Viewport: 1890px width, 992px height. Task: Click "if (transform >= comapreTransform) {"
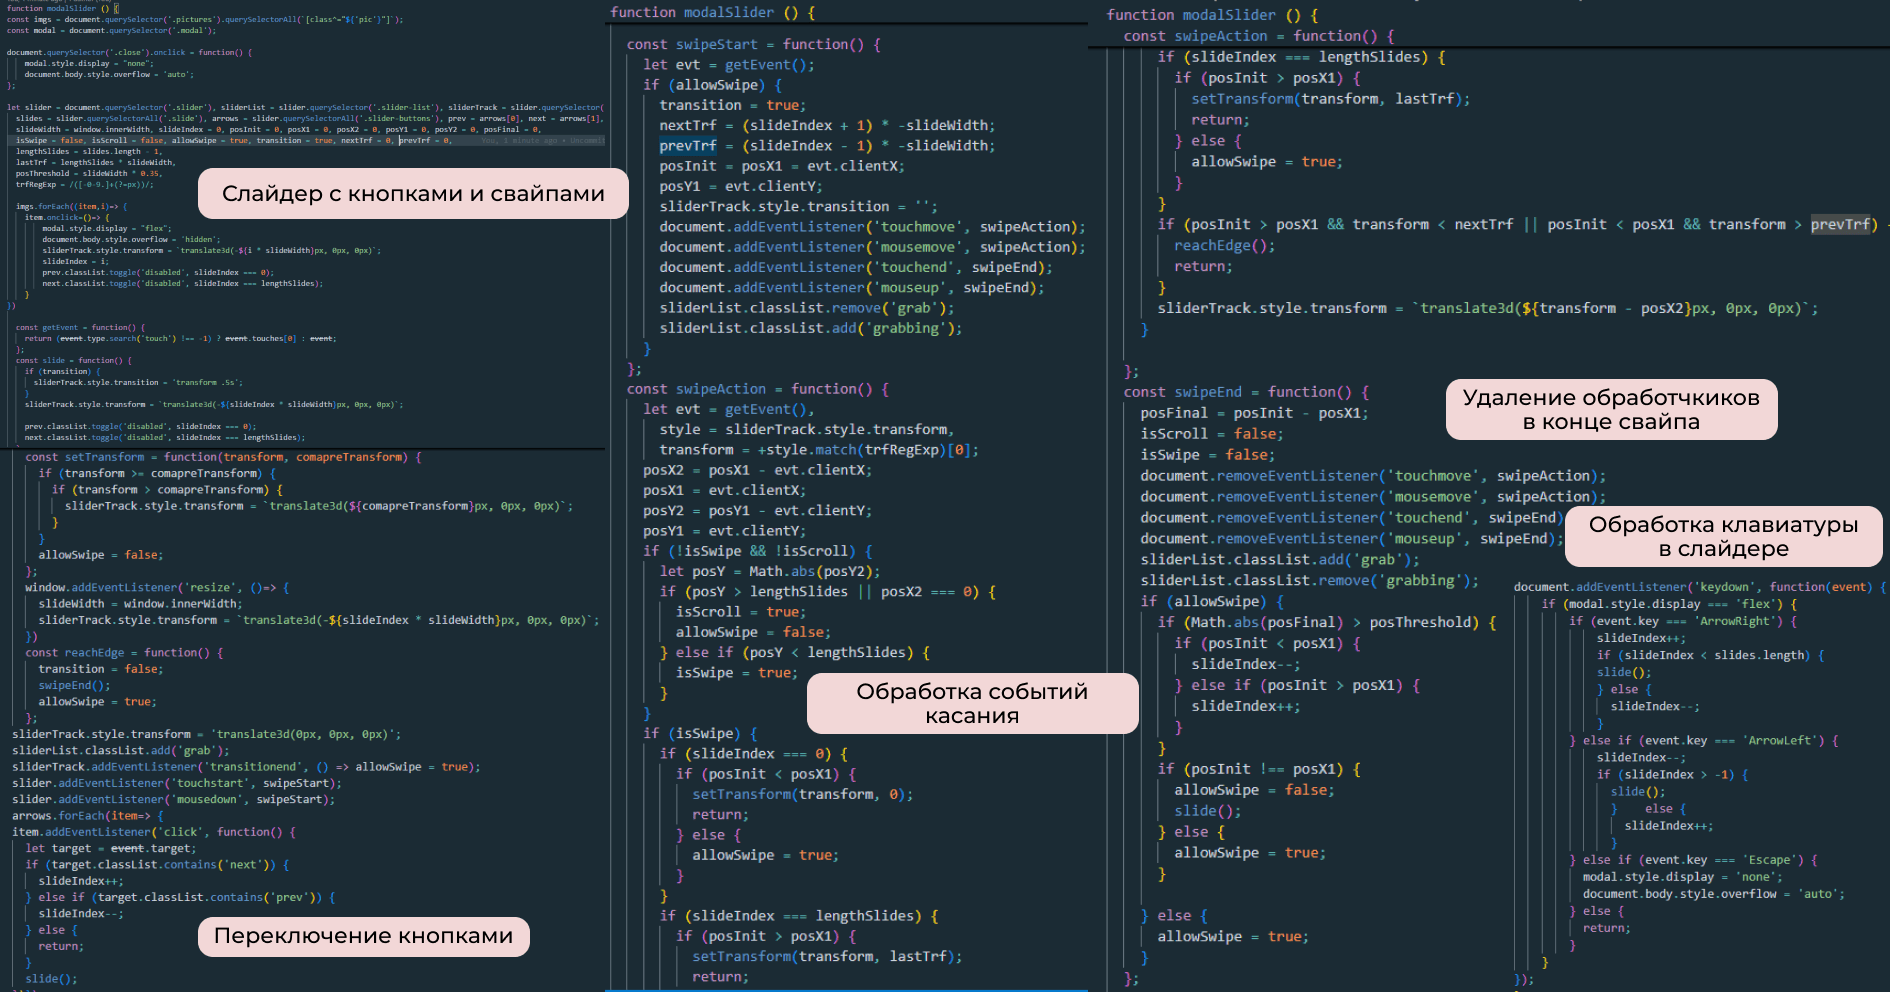tap(157, 473)
